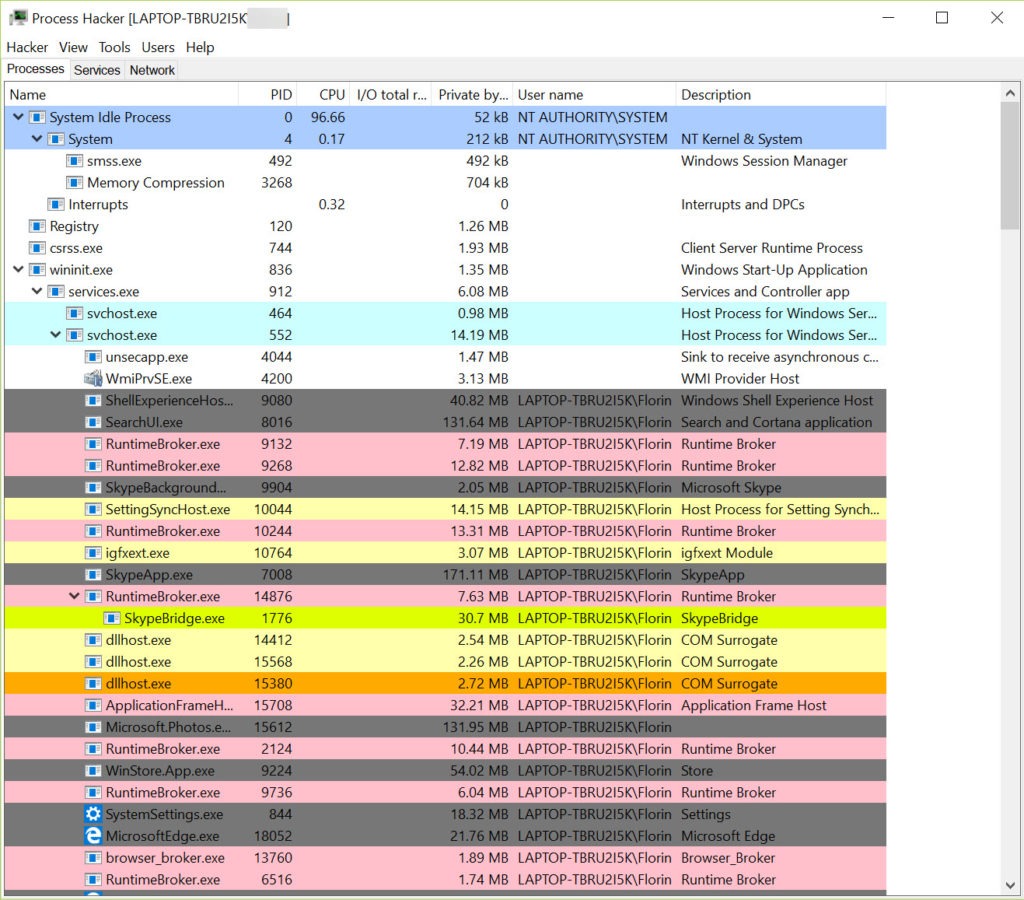Click the ApplicationFrameHost process icon
Image resolution: width=1024 pixels, height=900 pixels.
click(93, 705)
